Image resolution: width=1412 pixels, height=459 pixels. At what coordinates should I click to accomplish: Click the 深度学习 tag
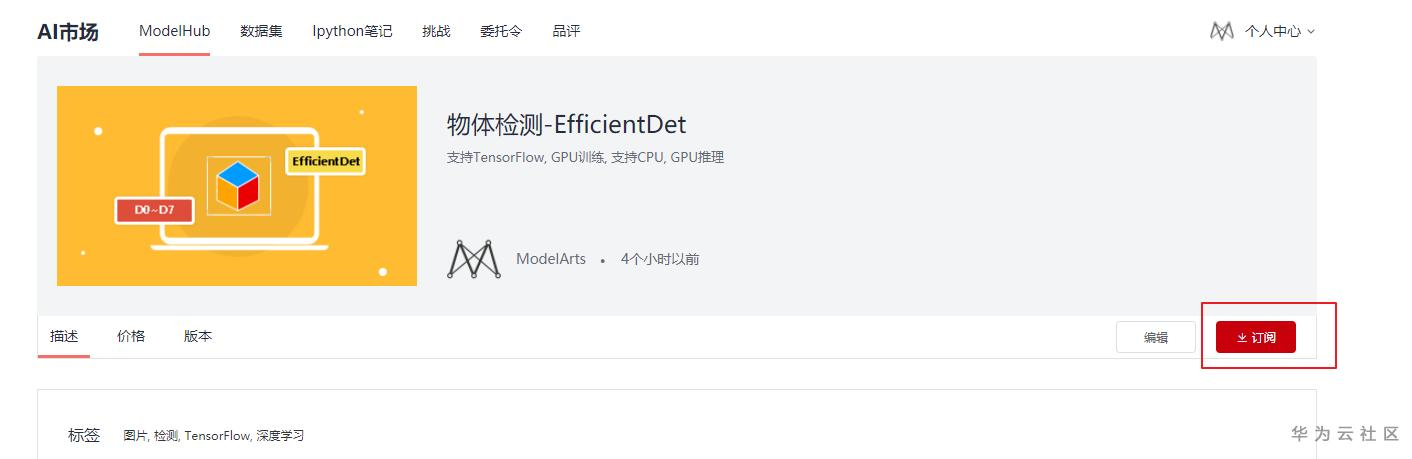(x=280, y=436)
